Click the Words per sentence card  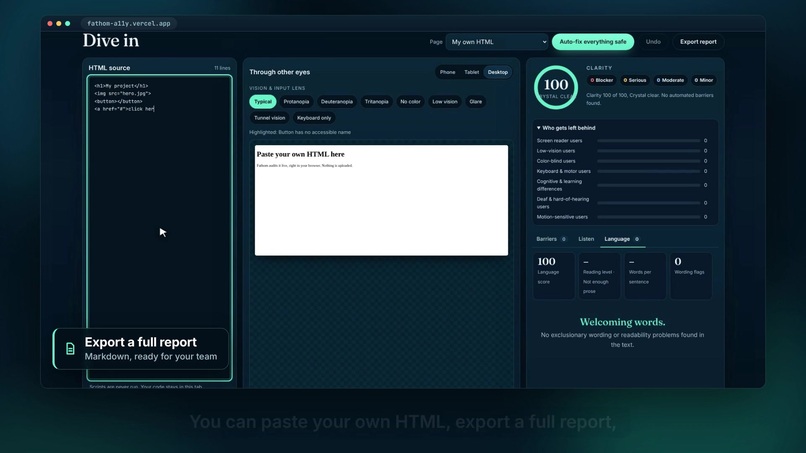tap(645, 276)
